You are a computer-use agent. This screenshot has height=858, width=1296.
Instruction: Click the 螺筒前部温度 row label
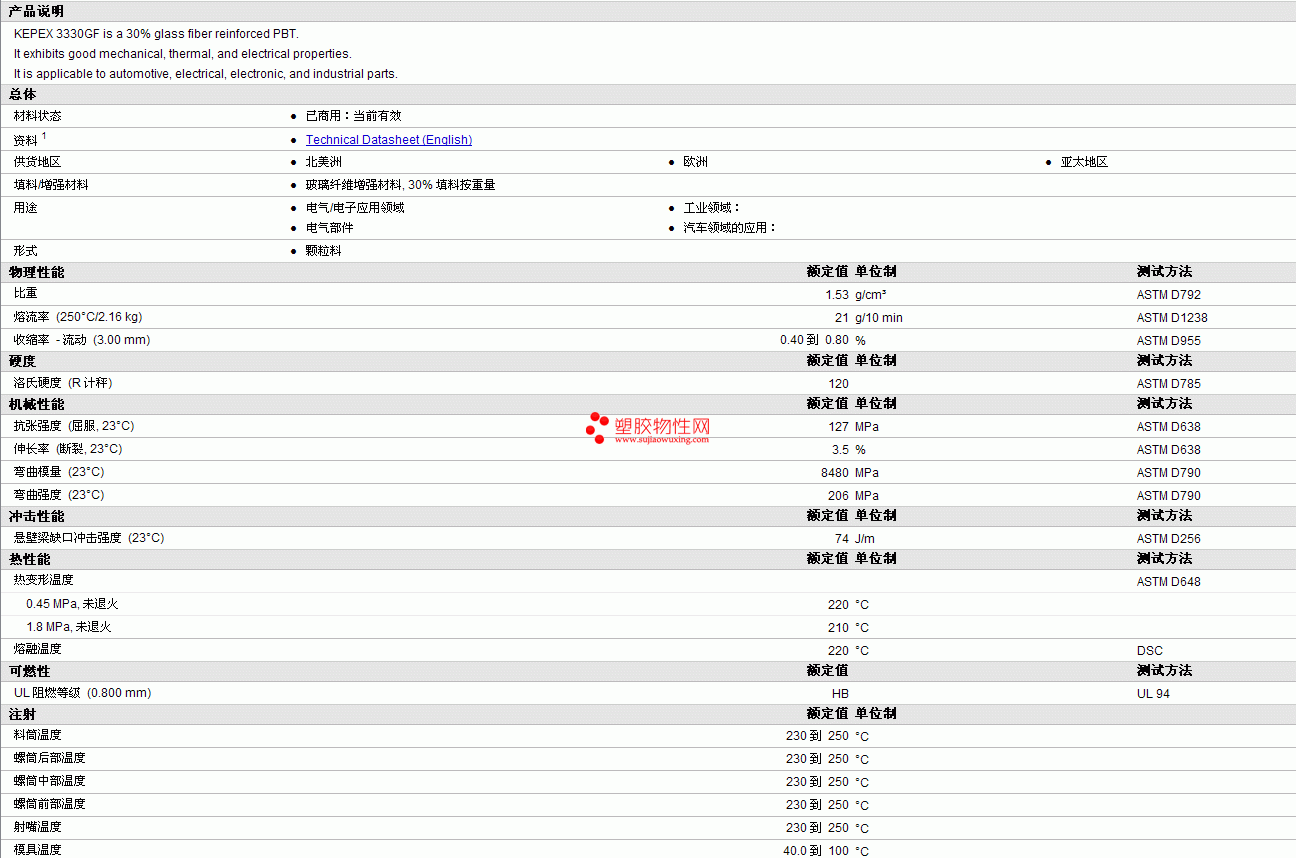(49, 804)
